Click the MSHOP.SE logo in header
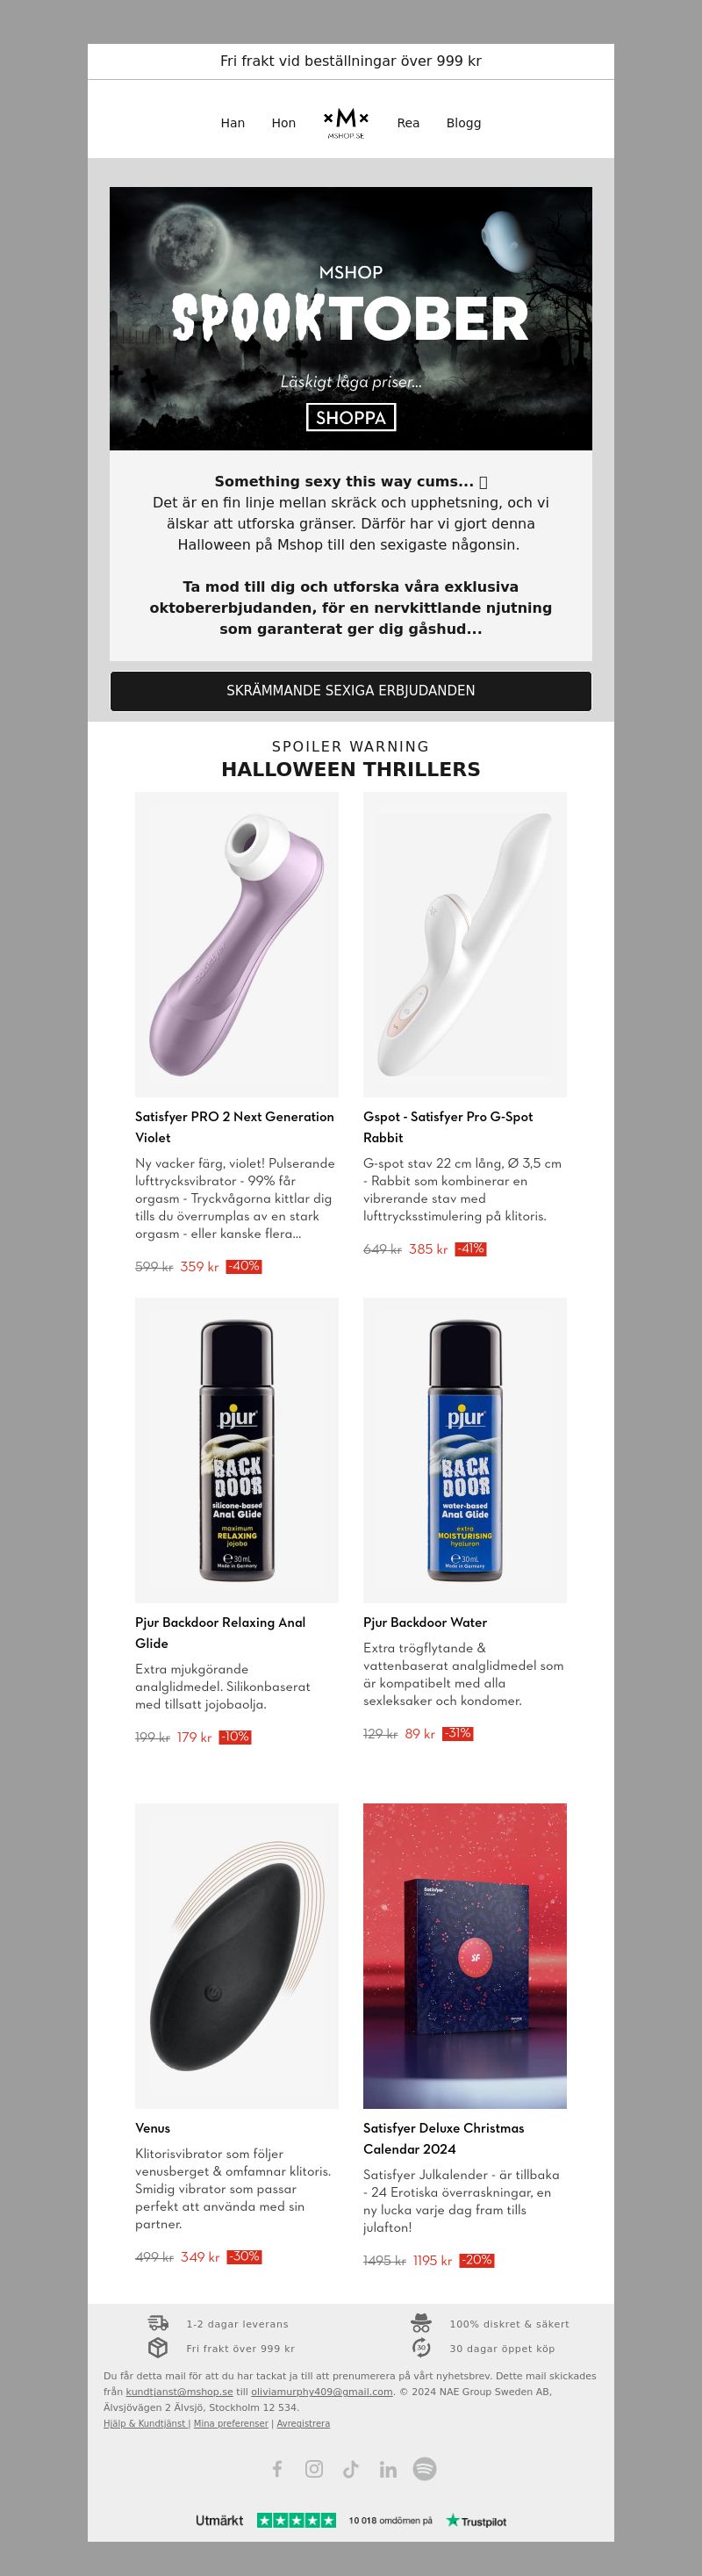Viewport: 702px width, 2576px height. pyautogui.click(x=346, y=123)
